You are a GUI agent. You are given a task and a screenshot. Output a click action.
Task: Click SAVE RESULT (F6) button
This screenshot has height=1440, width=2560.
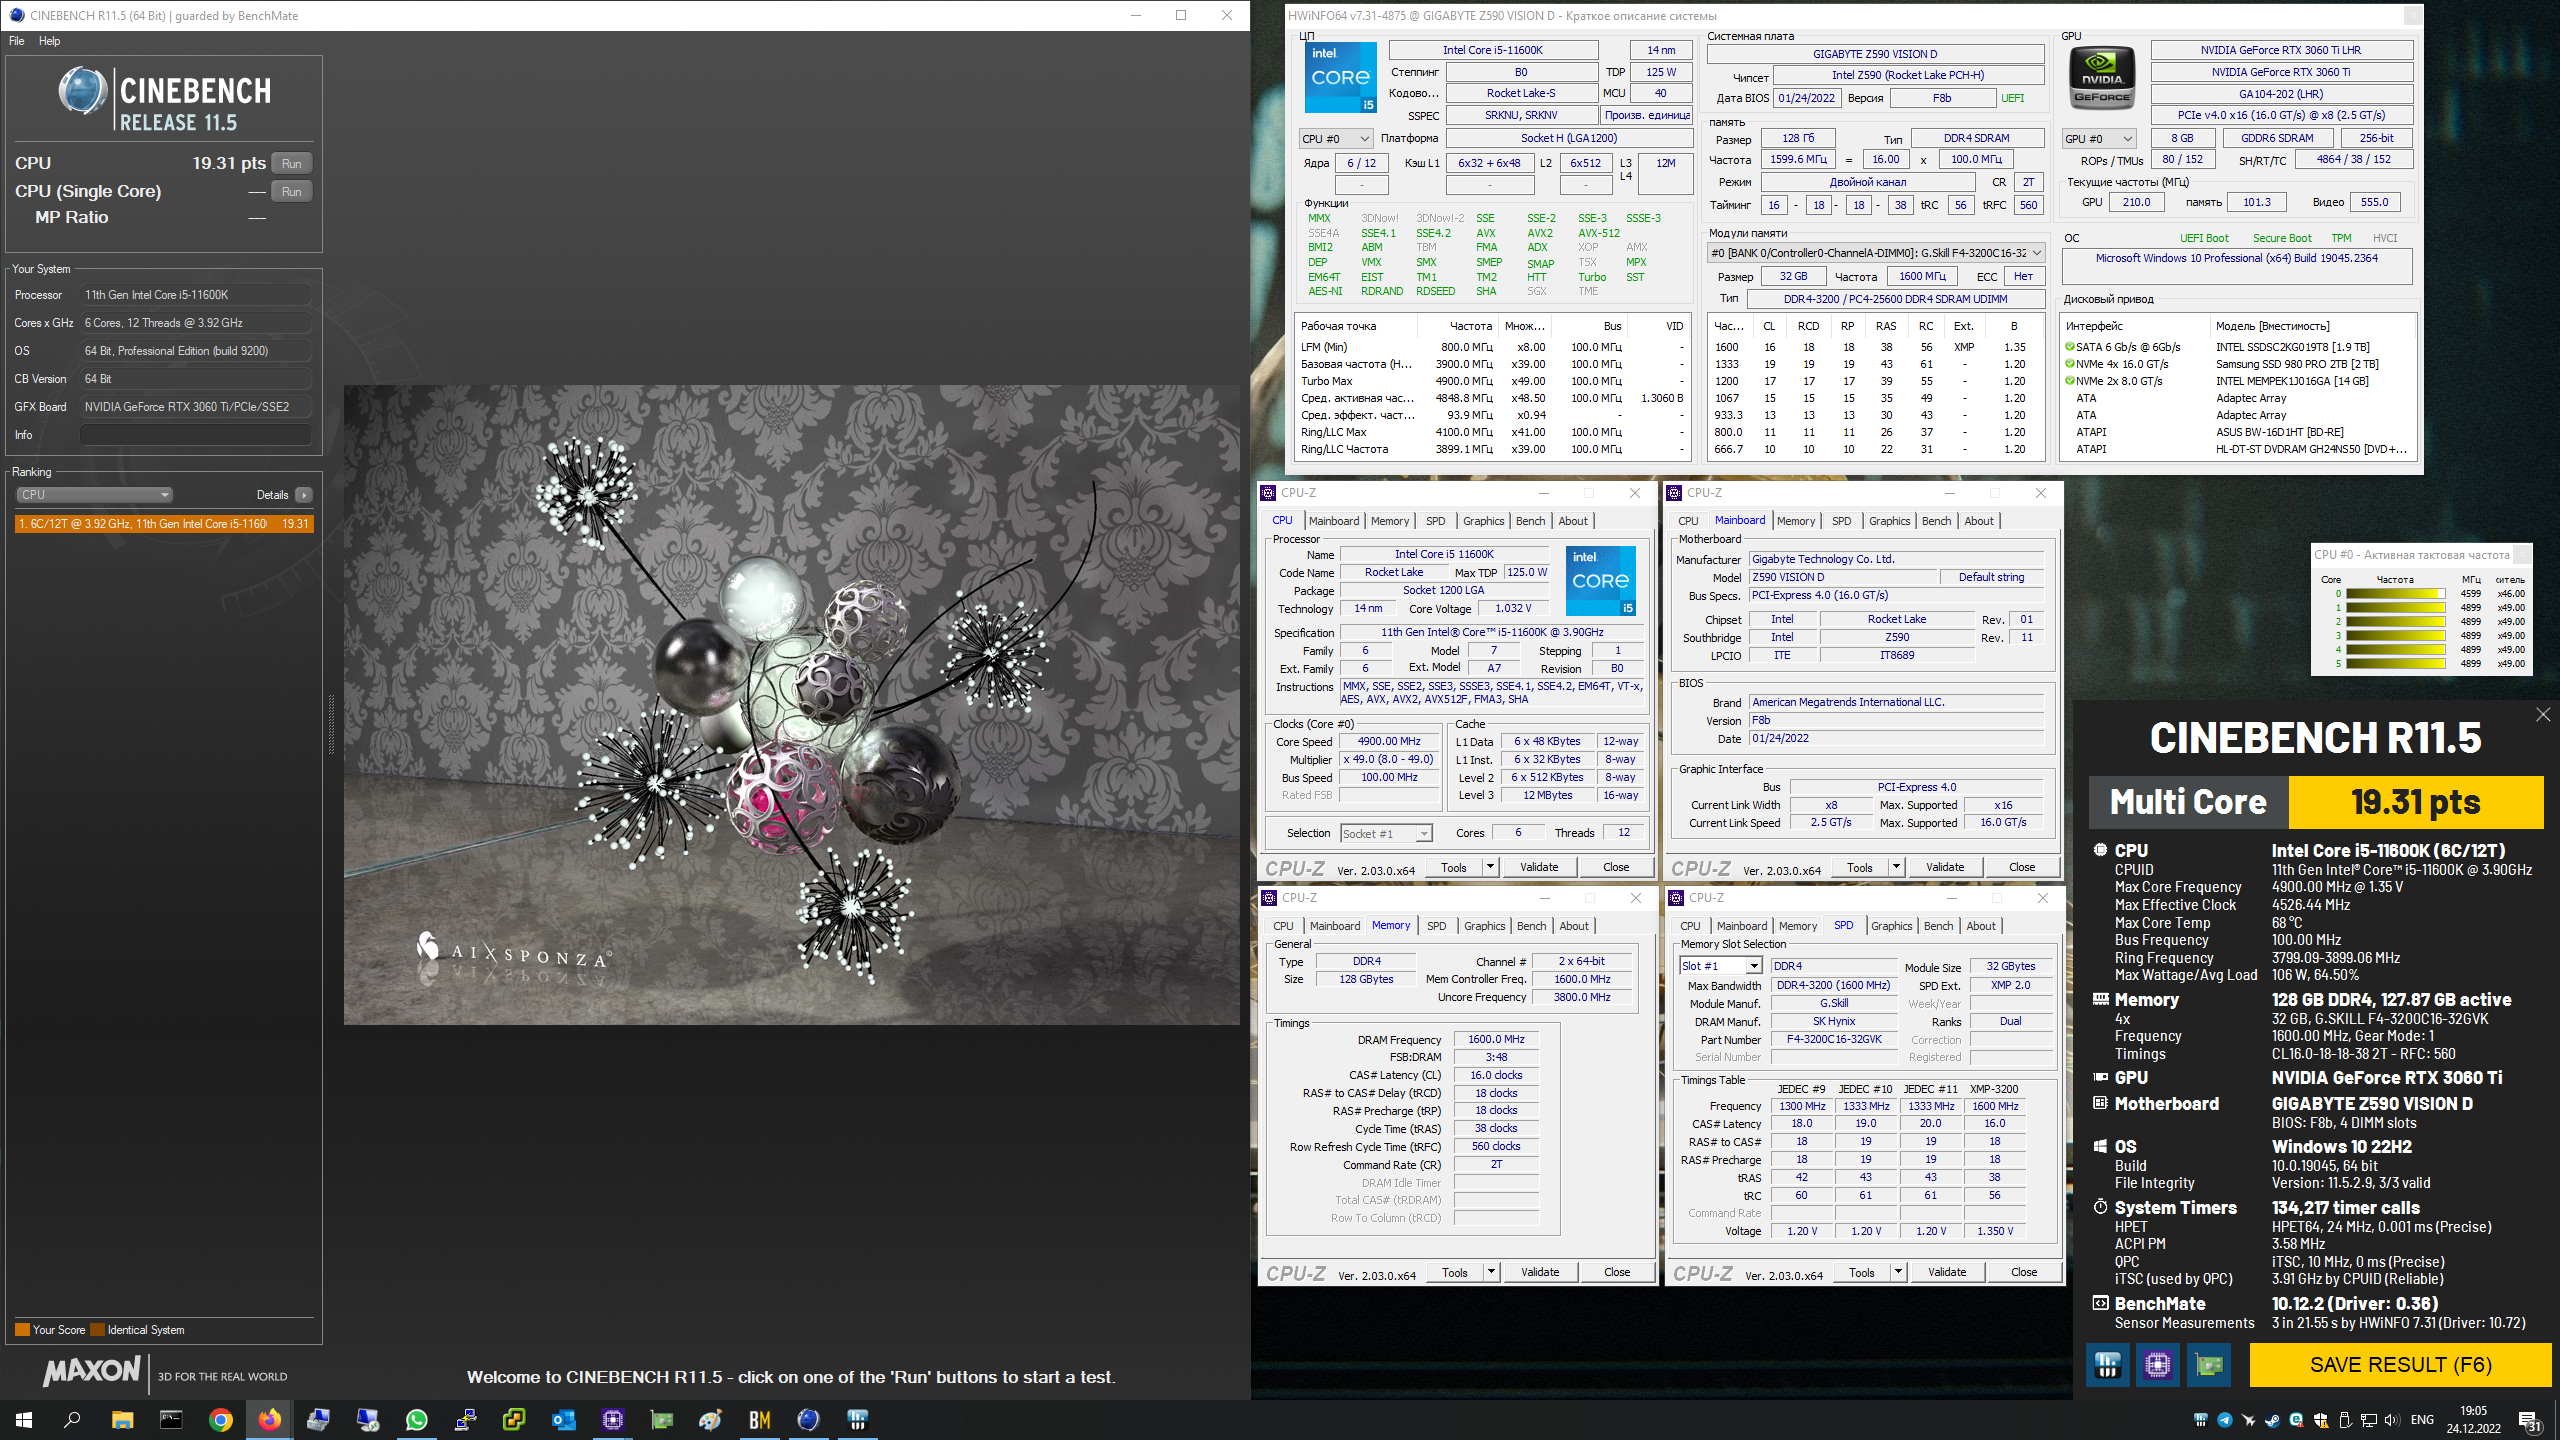pyautogui.click(x=2400, y=1365)
